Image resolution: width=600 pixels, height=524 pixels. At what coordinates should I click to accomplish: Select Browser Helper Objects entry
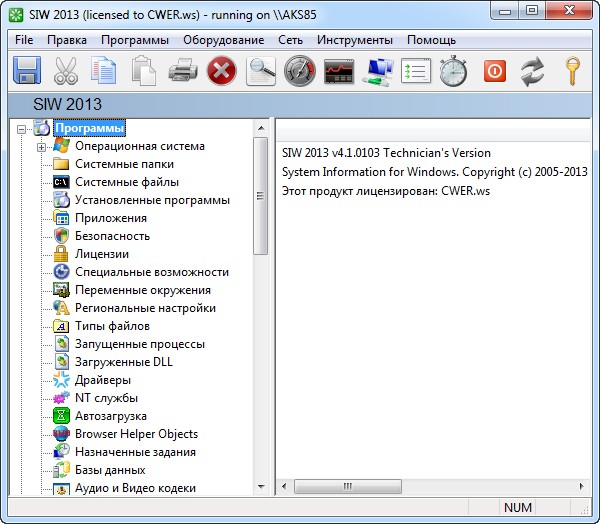point(136,434)
